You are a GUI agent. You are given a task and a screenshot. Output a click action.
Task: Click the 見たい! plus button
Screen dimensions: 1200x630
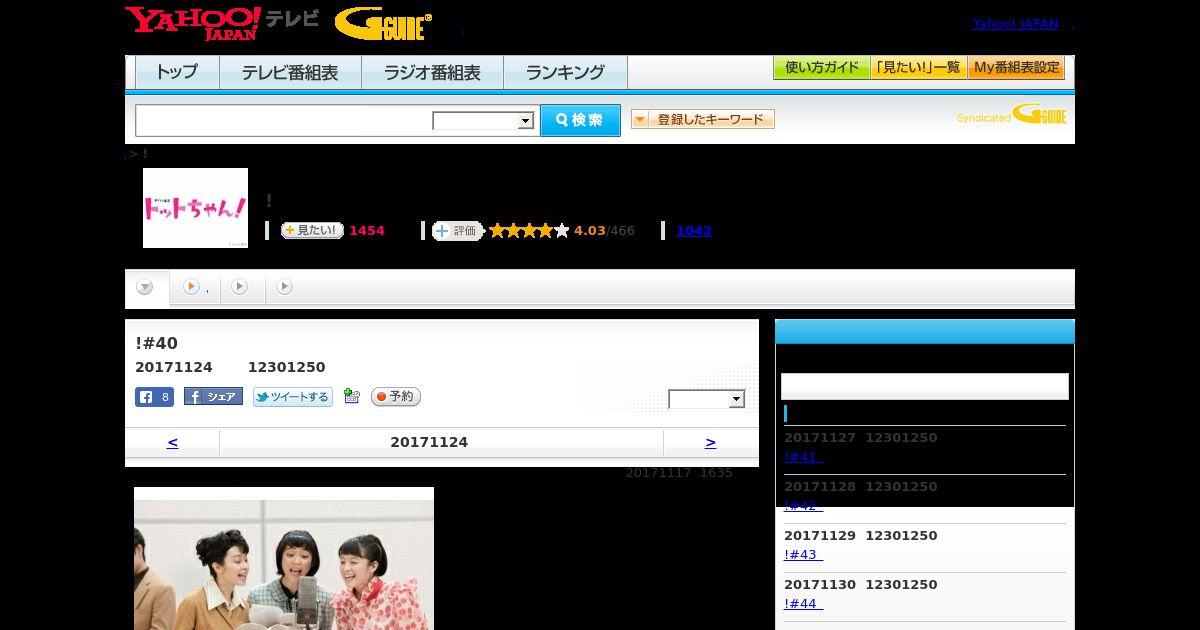(x=312, y=231)
